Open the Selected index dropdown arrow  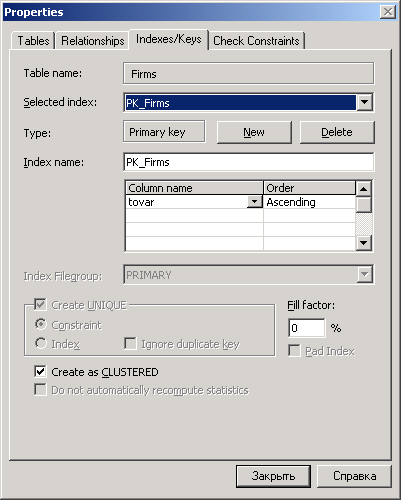[364, 102]
